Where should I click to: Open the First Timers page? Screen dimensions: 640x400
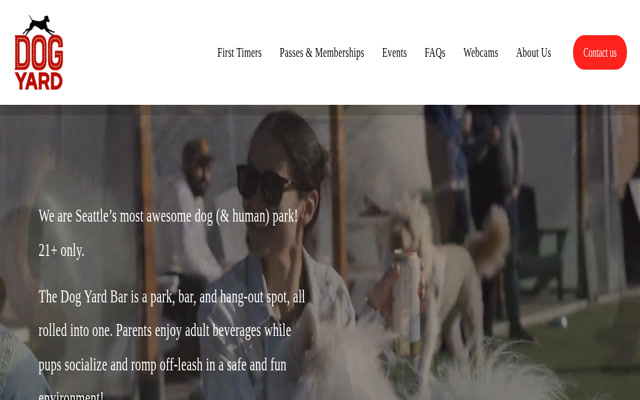[239, 53]
